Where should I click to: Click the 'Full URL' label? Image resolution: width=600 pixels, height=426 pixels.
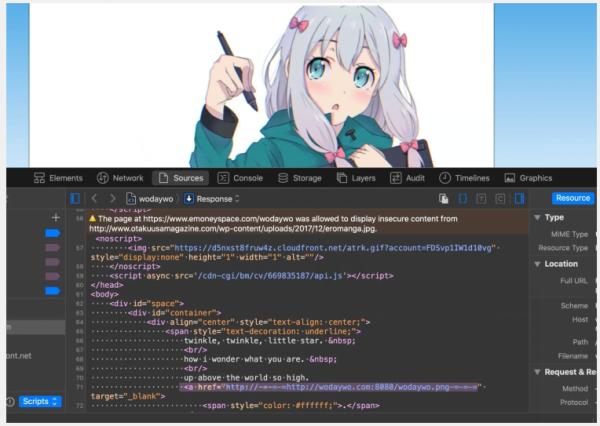(x=574, y=281)
